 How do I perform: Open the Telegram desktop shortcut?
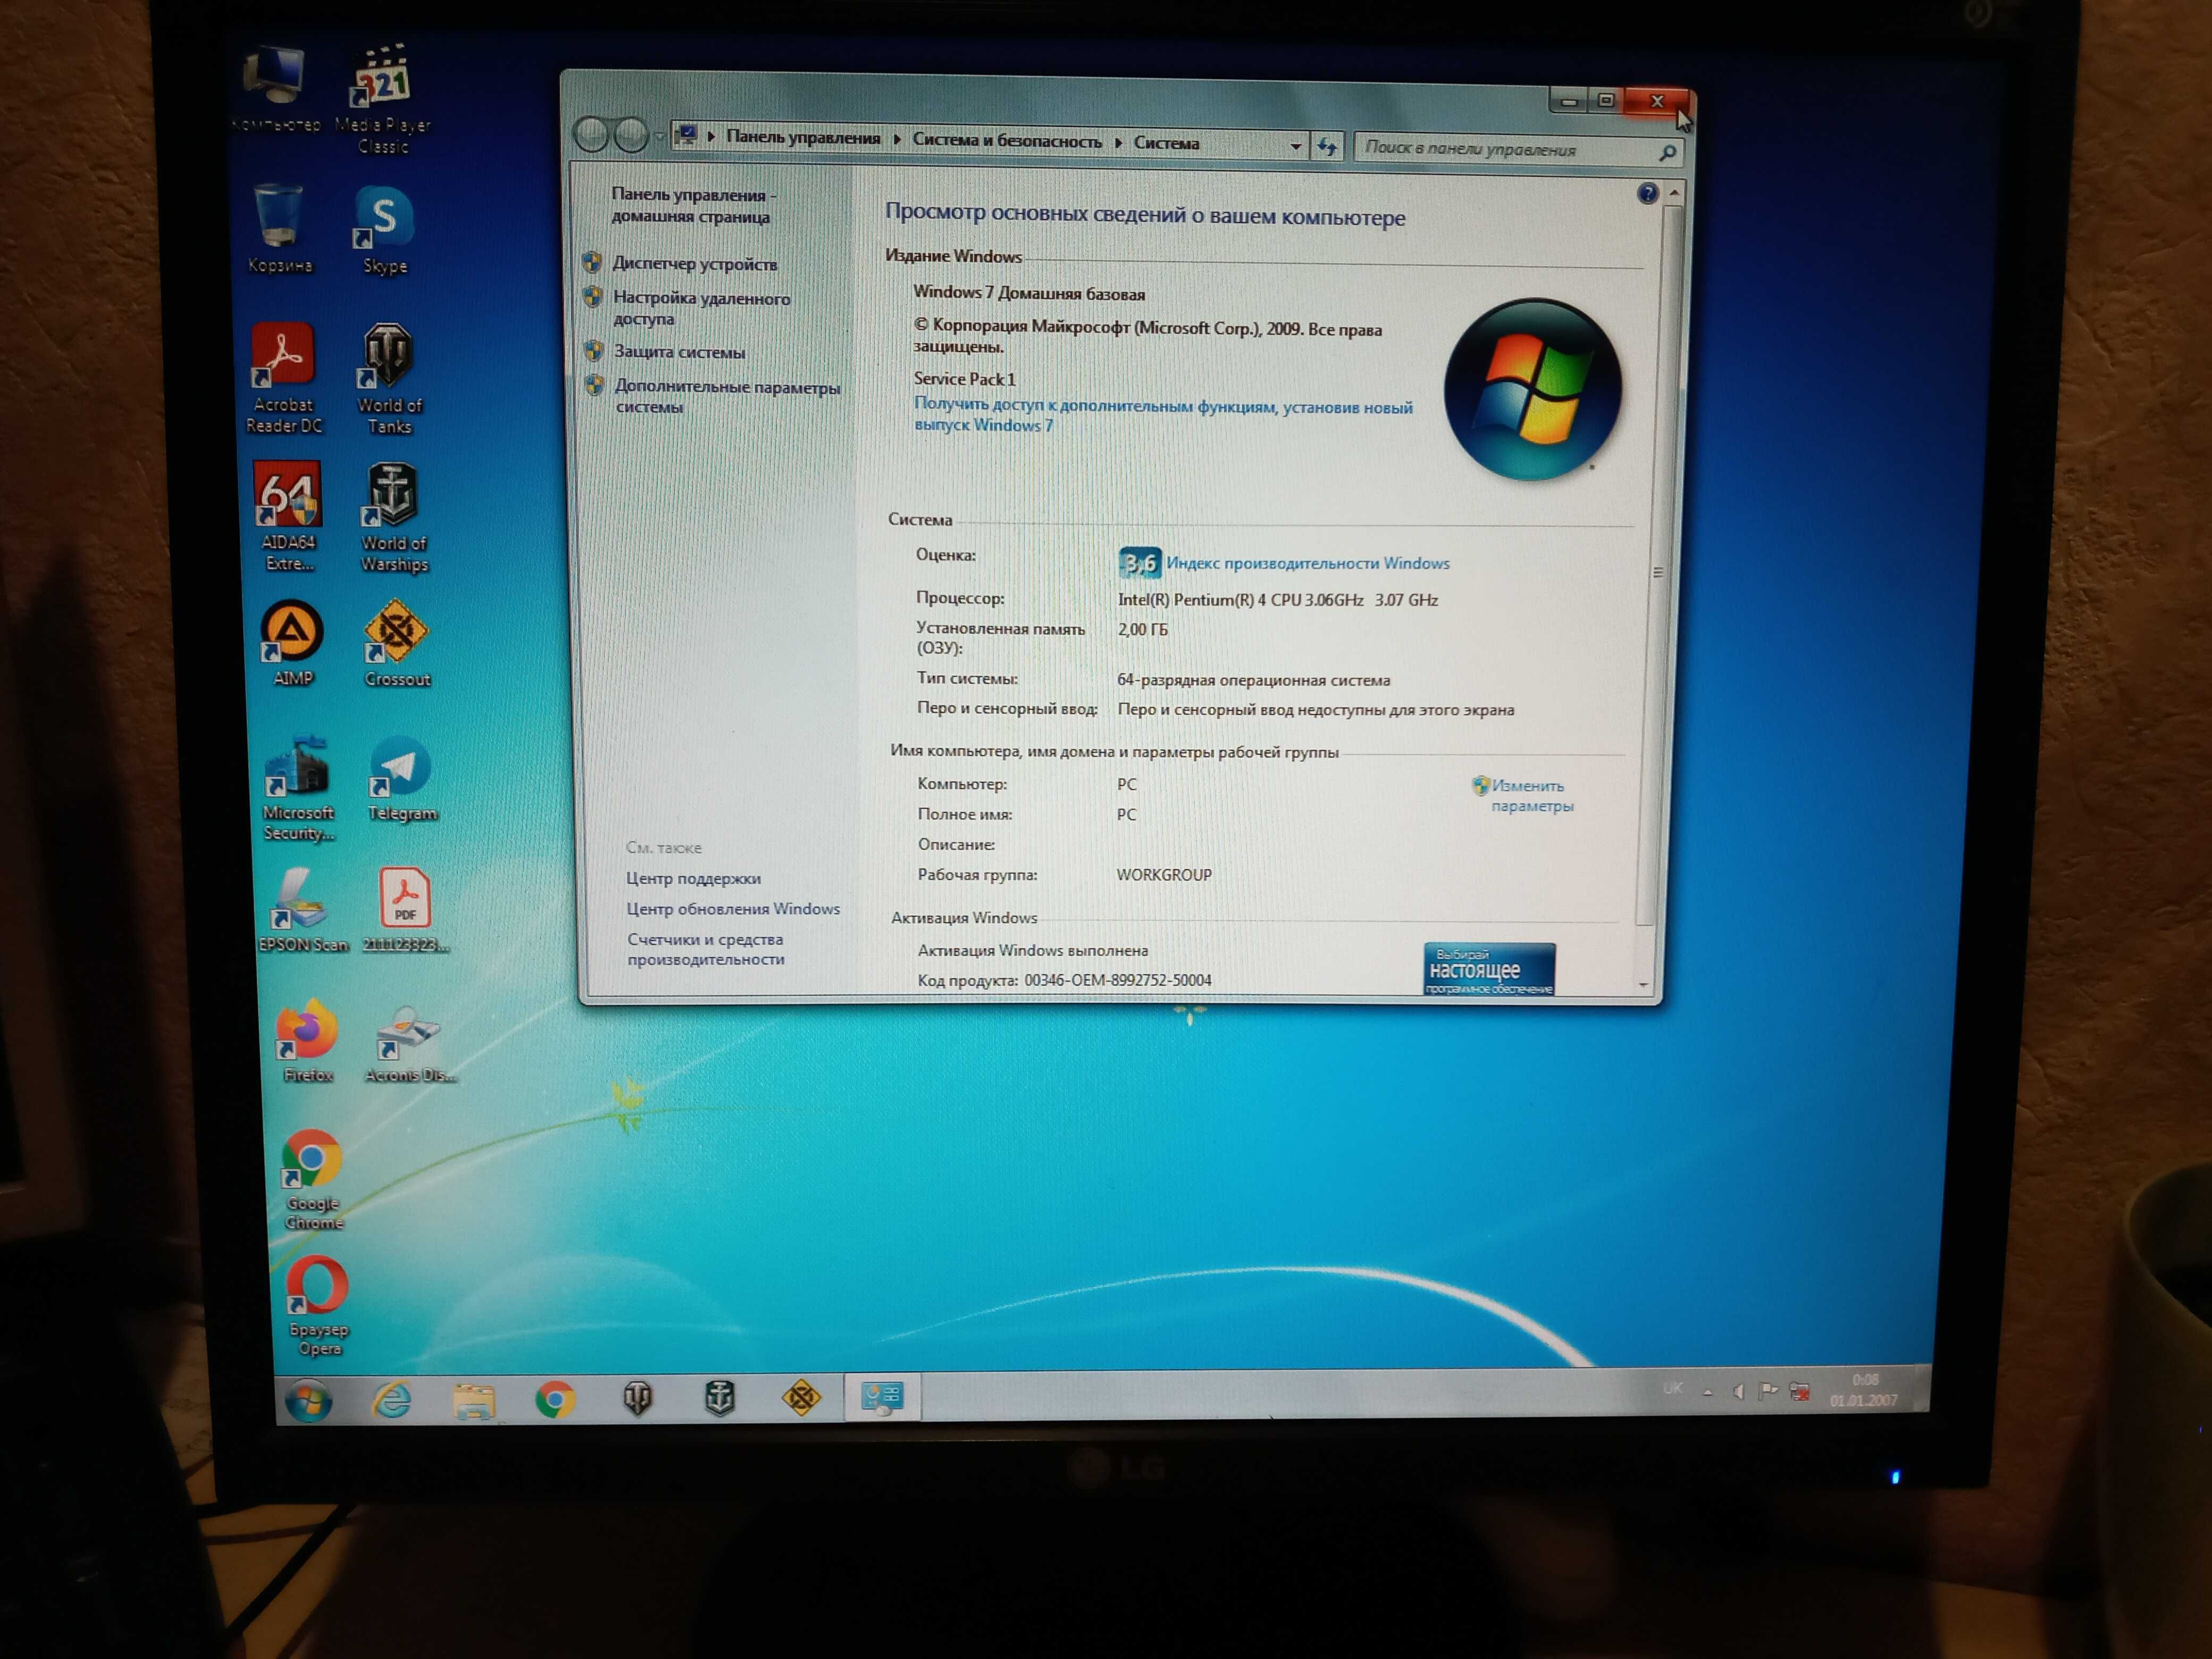click(401, 780)
